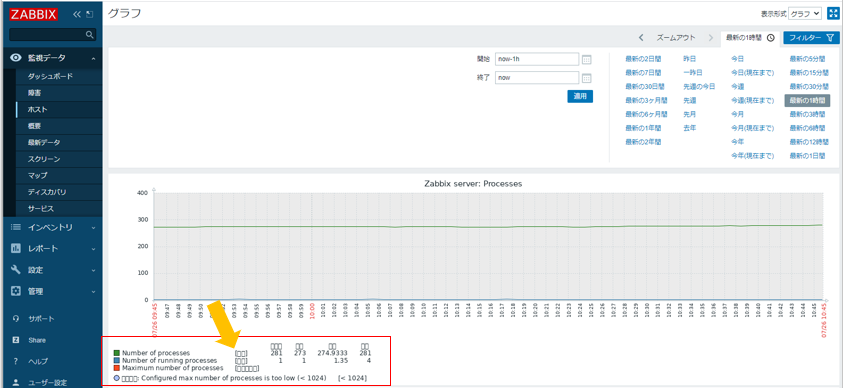
Task: Select 最新の1年間 time range
Action: click(643, 128)
